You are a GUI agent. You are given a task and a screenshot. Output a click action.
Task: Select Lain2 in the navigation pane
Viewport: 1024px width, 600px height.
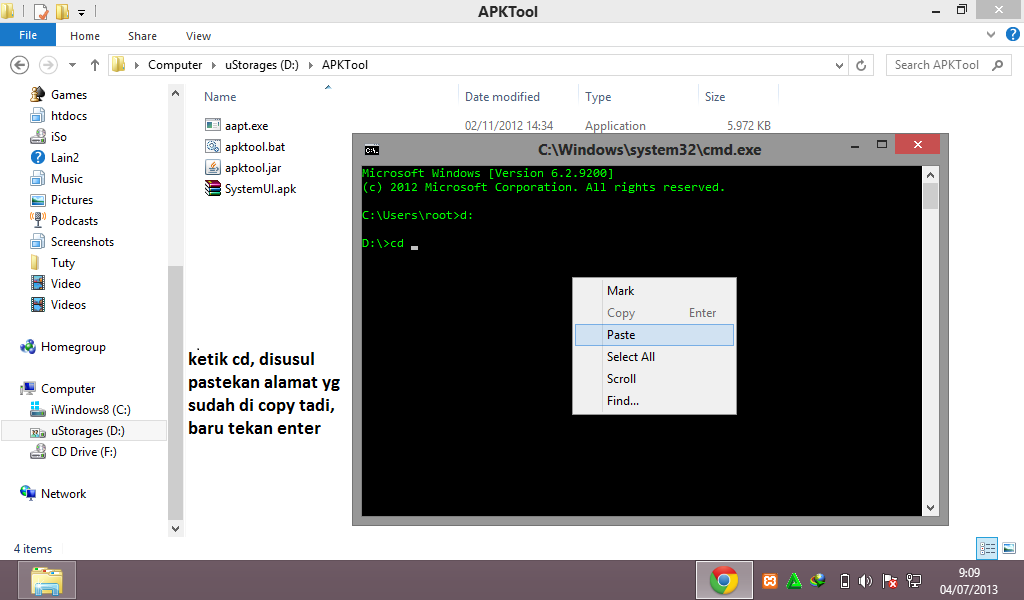(65, 157)
